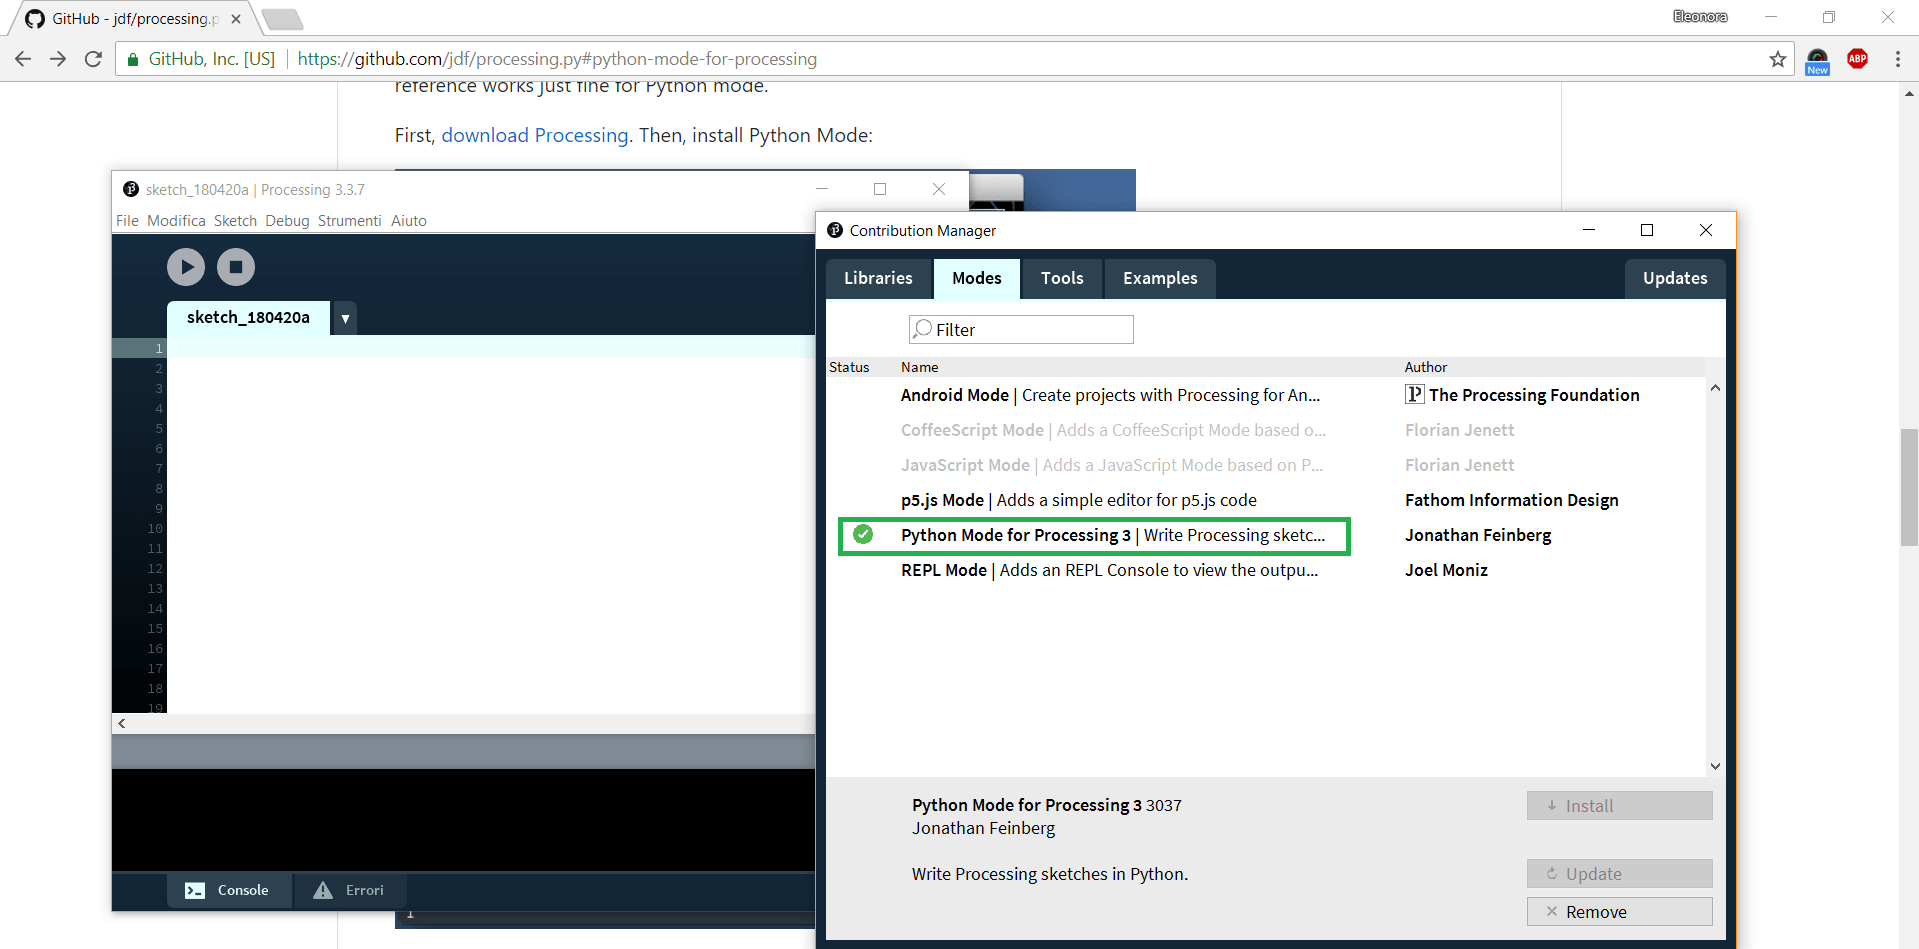
Task: Maximize the Contribution Manager window
Action: [1647, 230]
